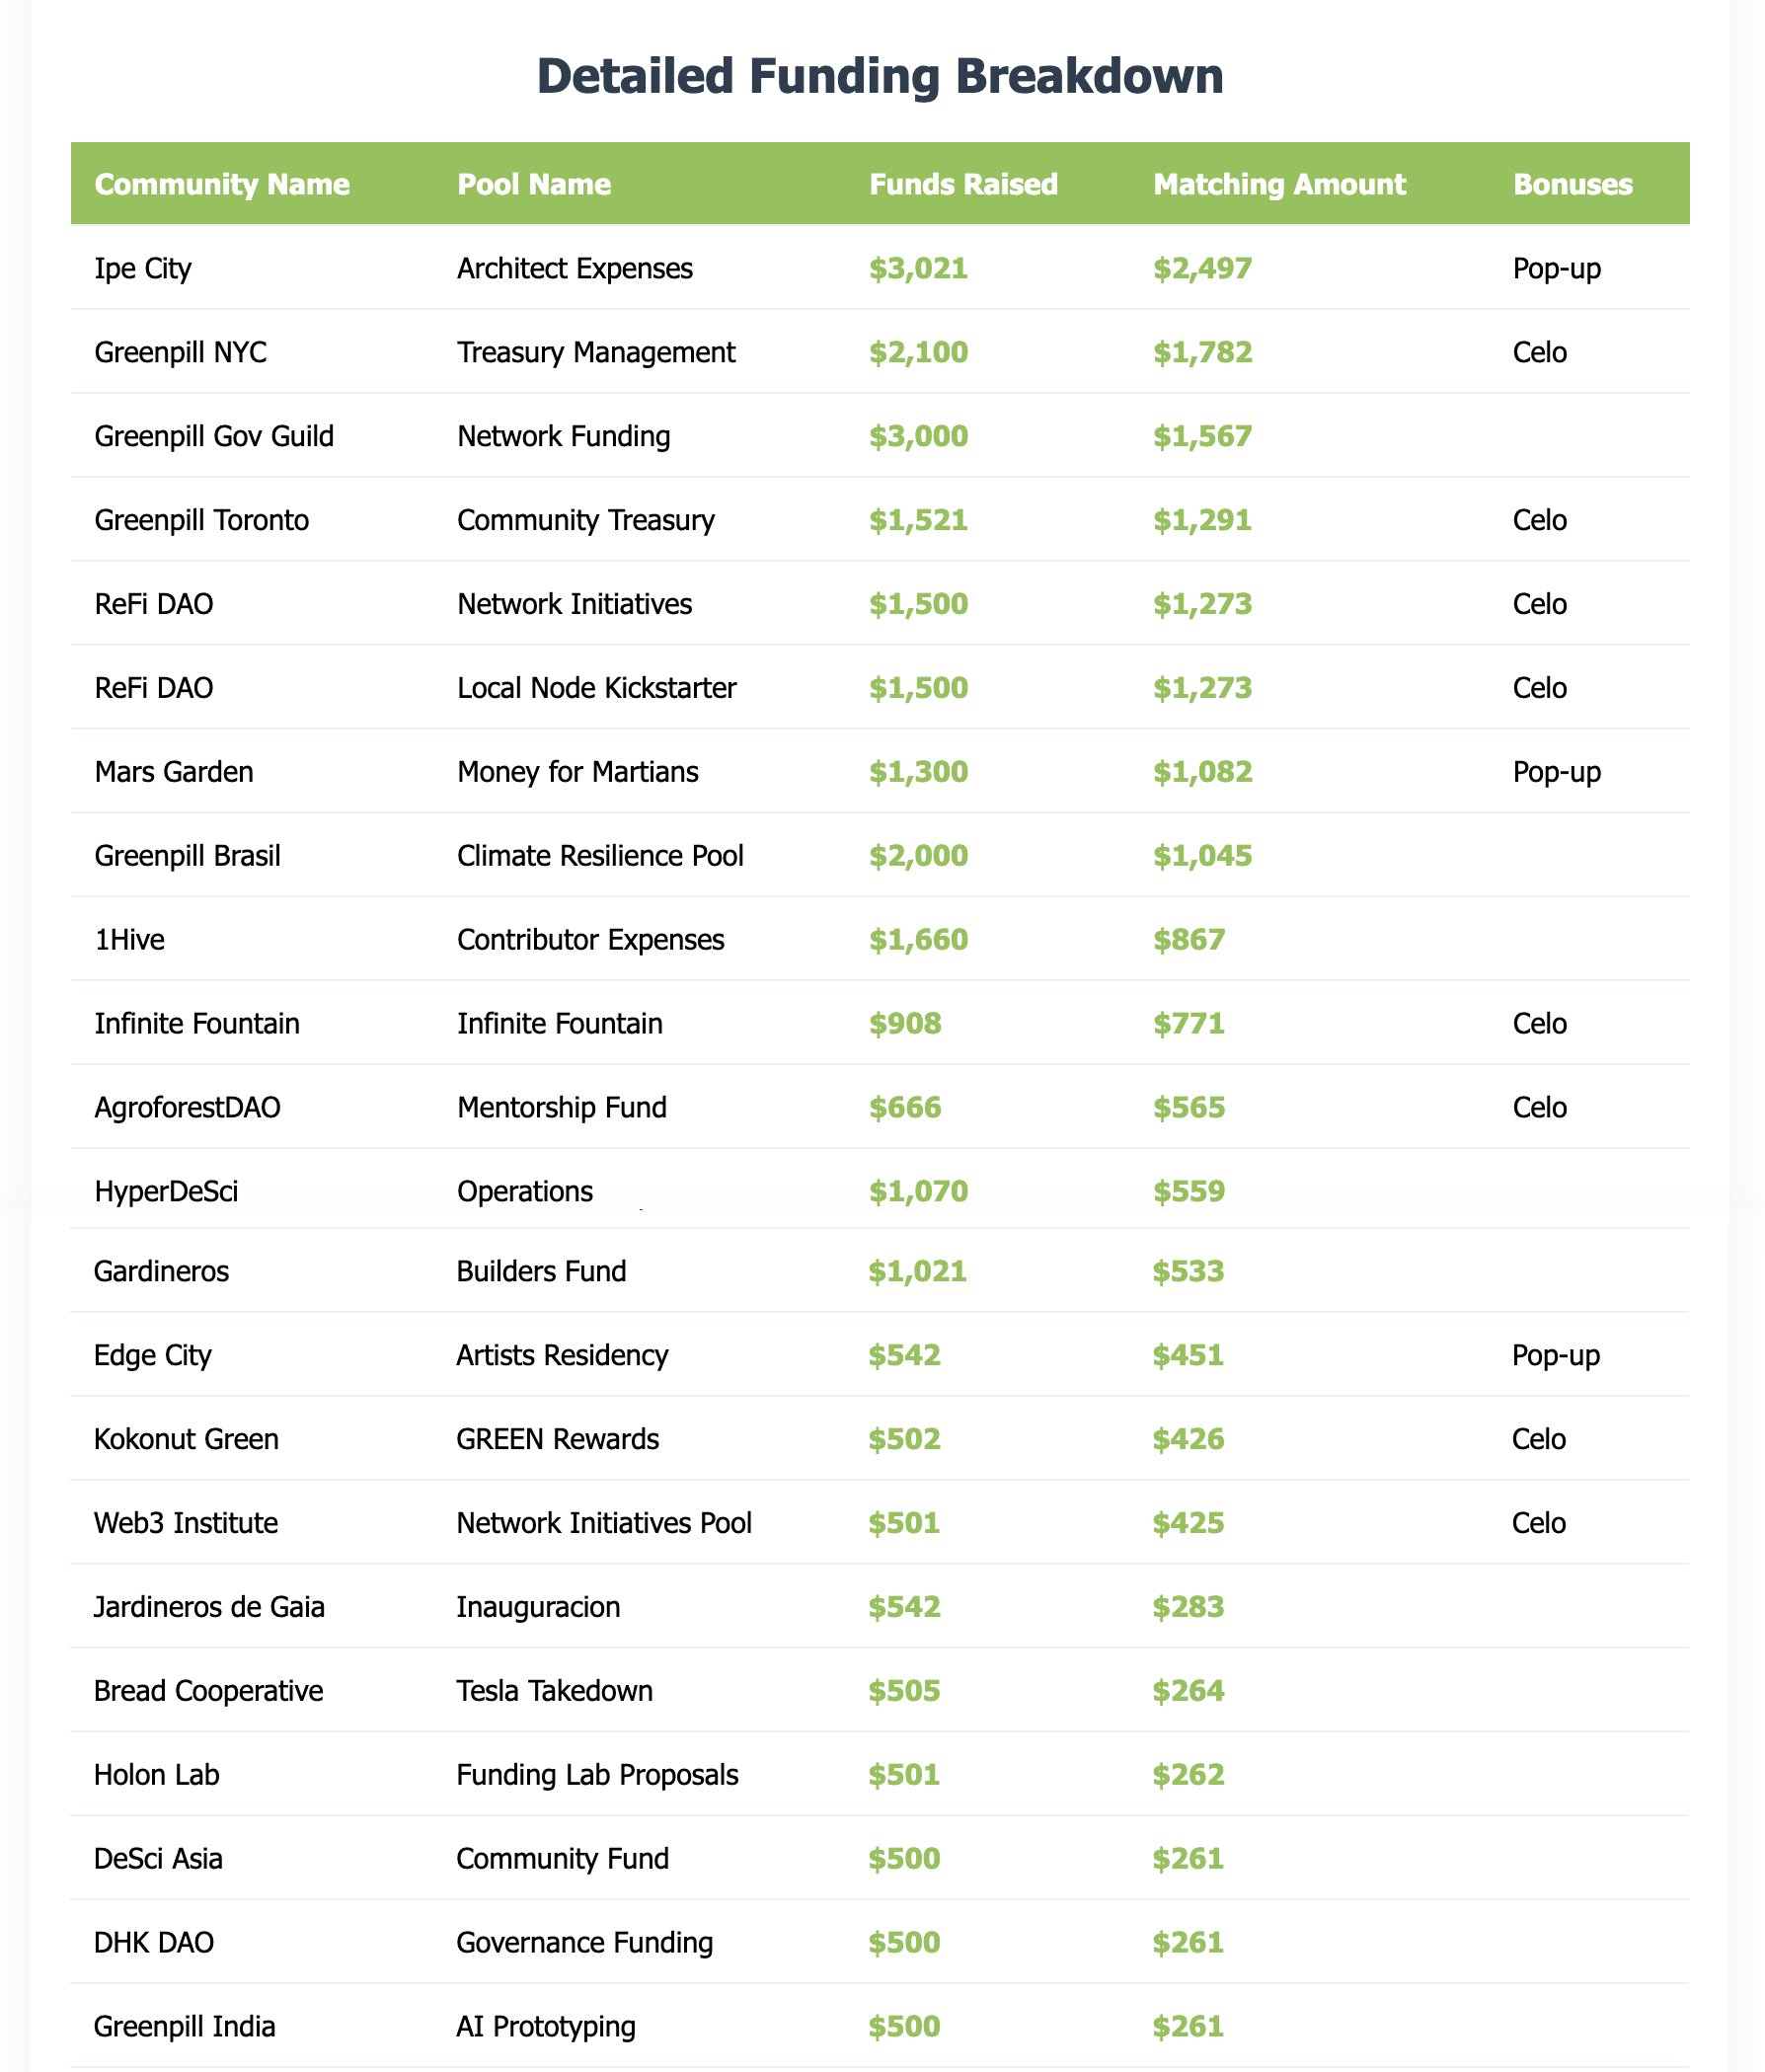
Task: Click the AI Prototyping pool cell
Action: [545, 2027]
